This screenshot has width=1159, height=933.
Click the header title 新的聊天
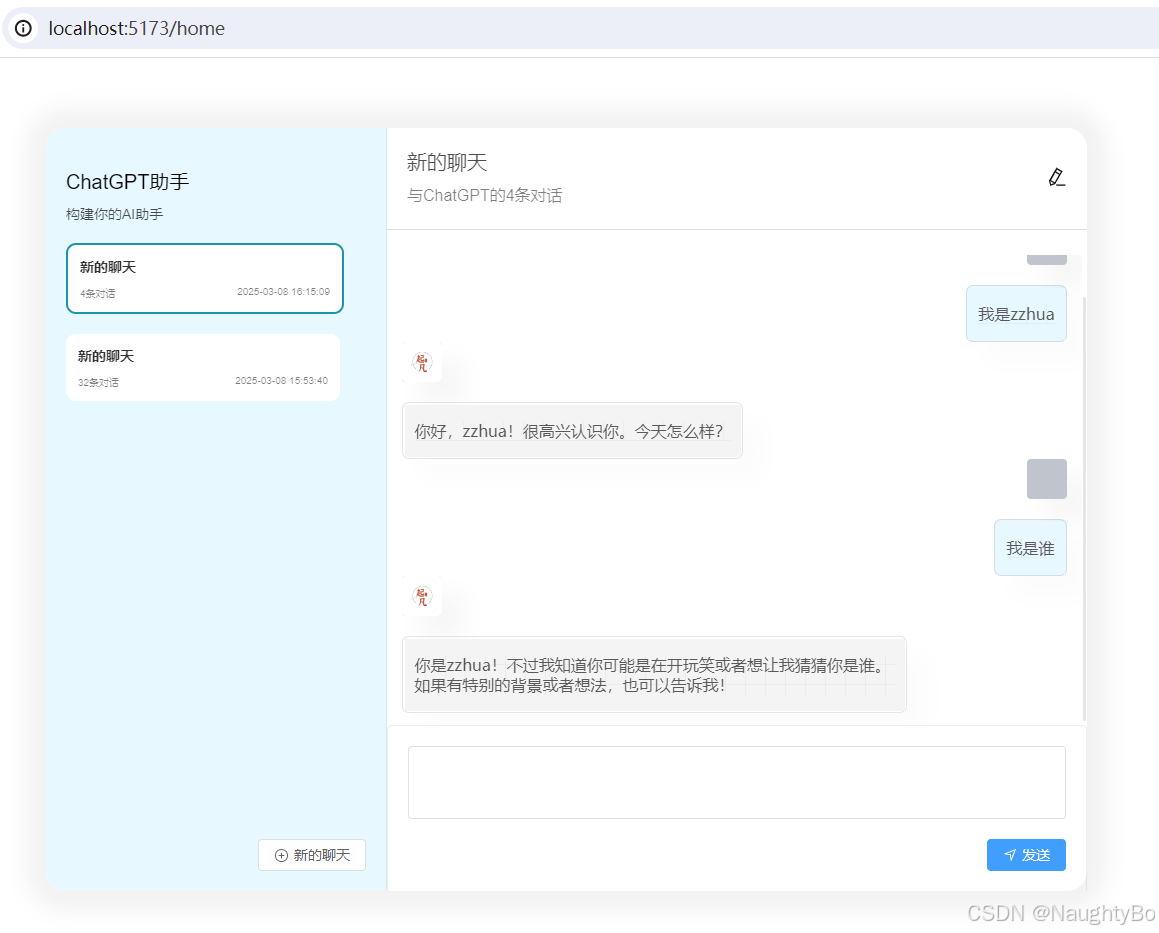tap(447, 163)
